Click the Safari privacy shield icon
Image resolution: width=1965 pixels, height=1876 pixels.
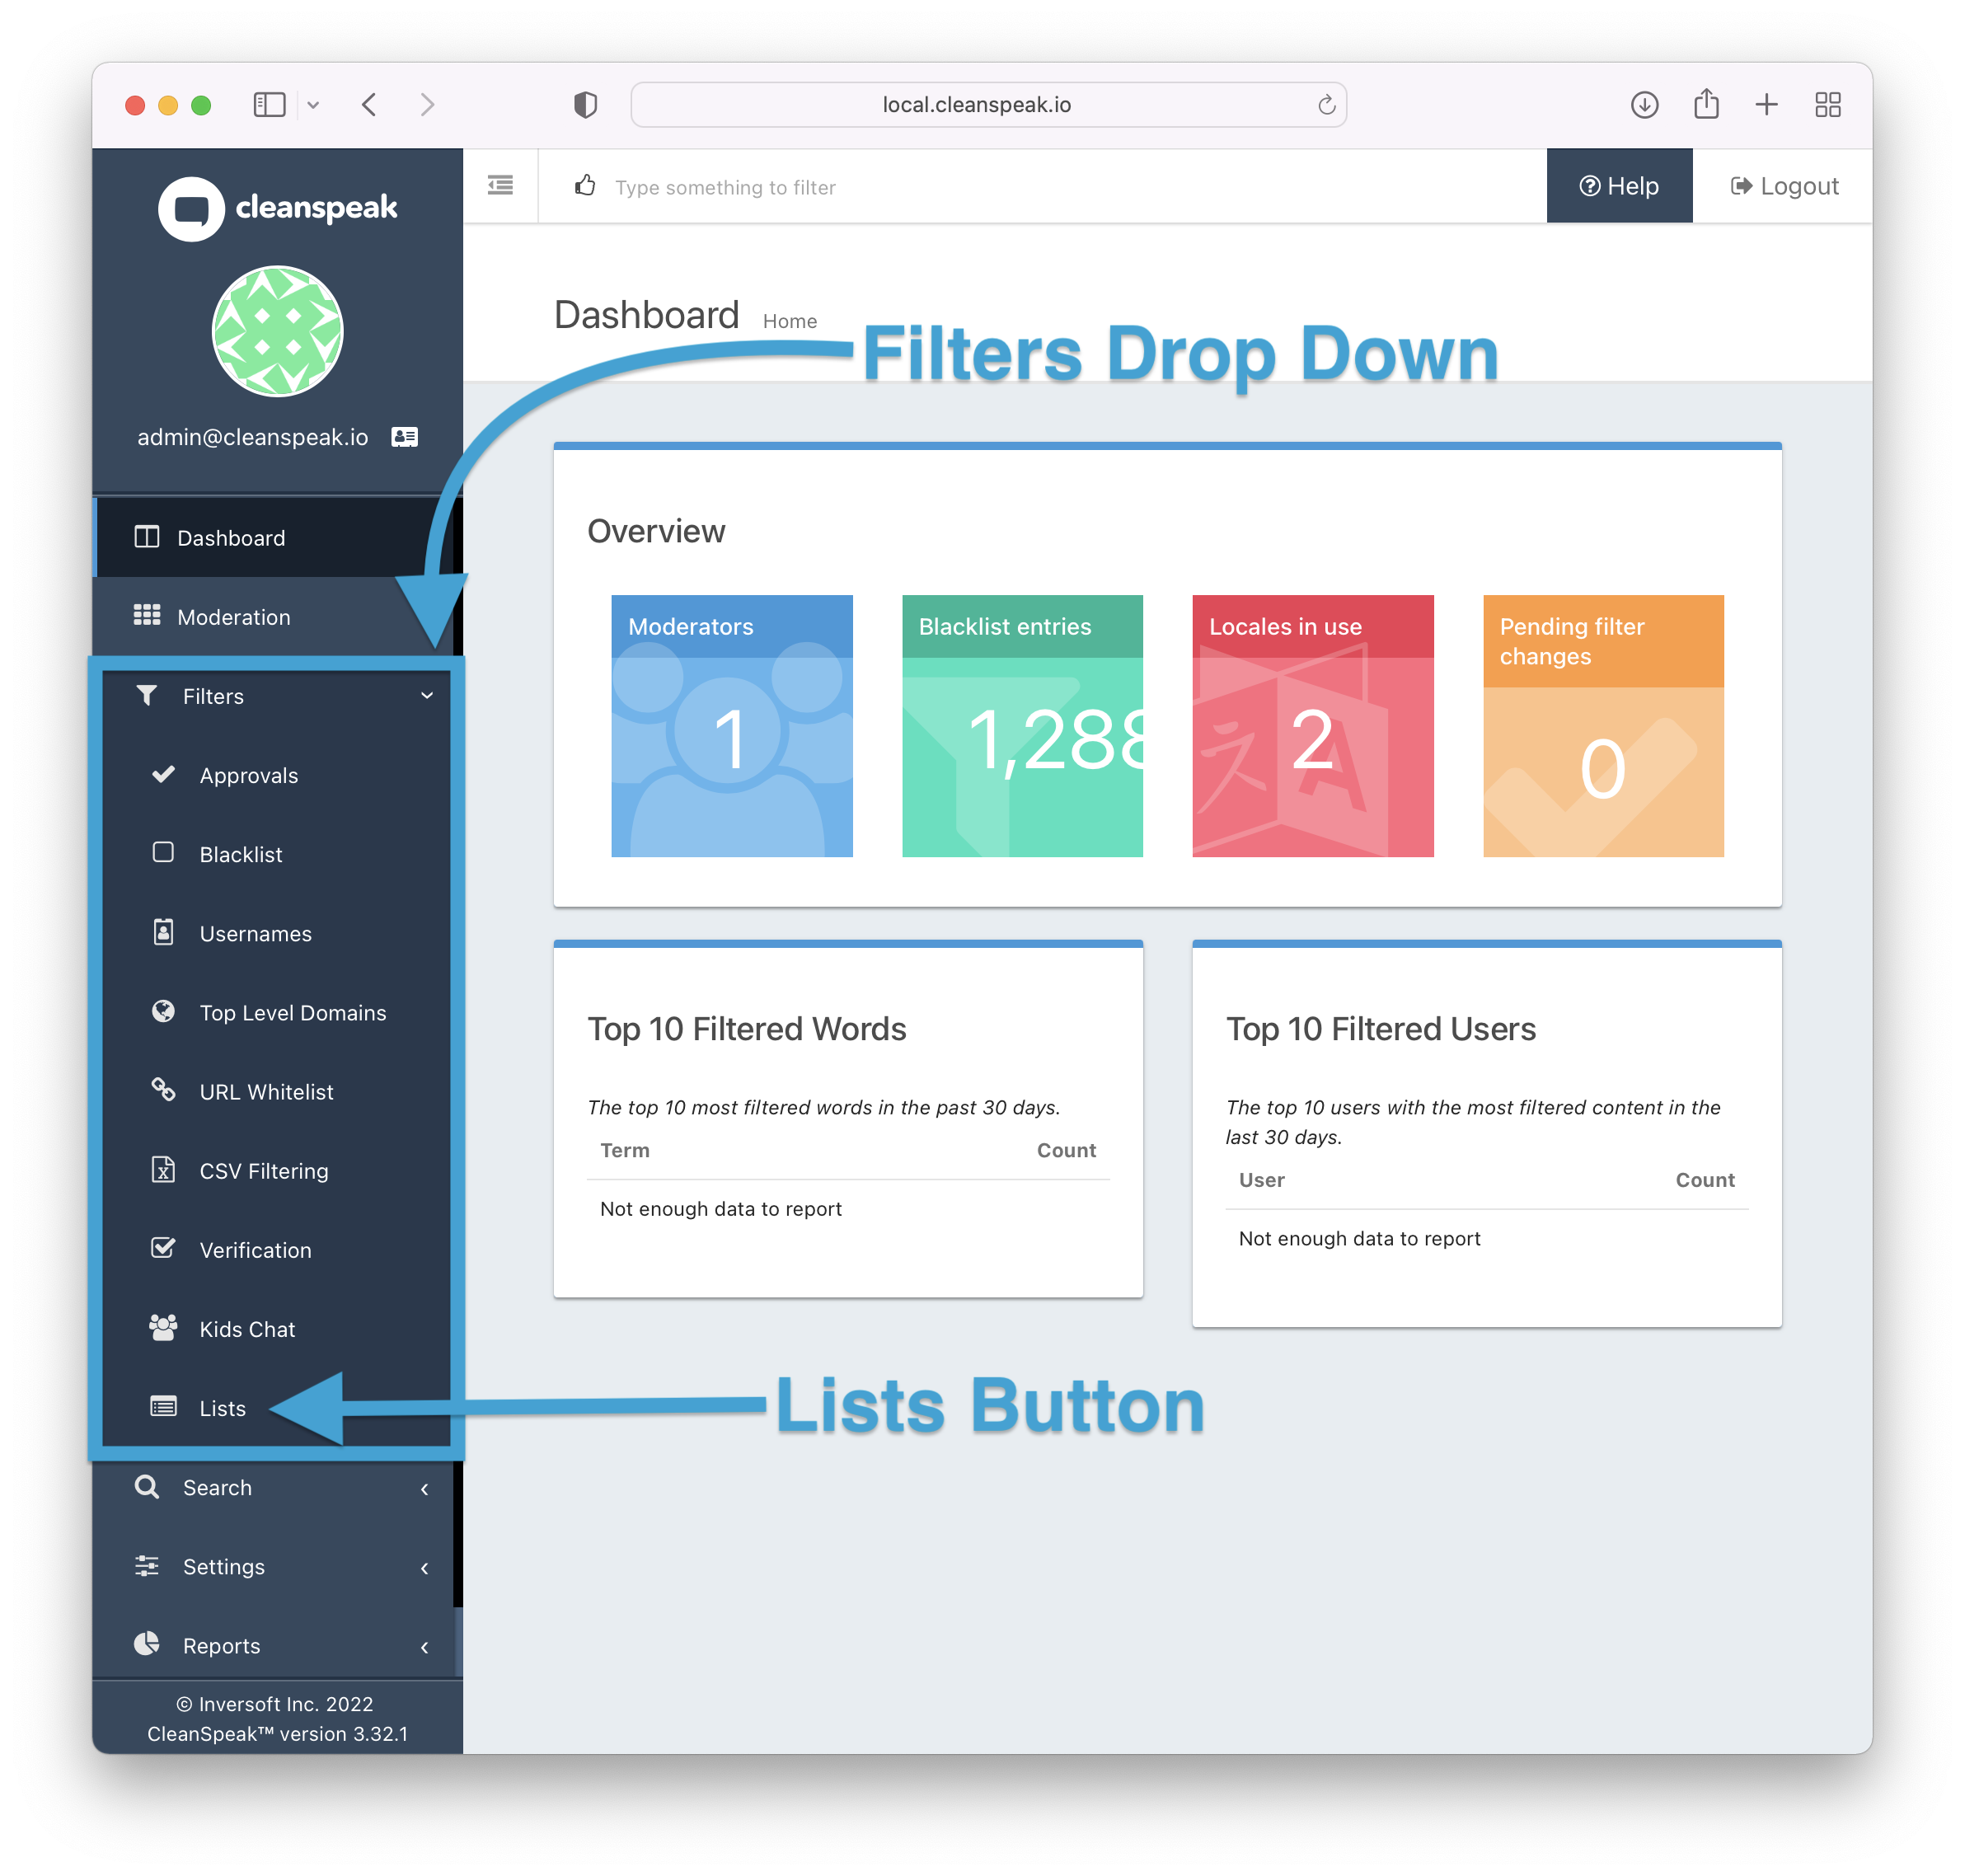pos(586,105)
